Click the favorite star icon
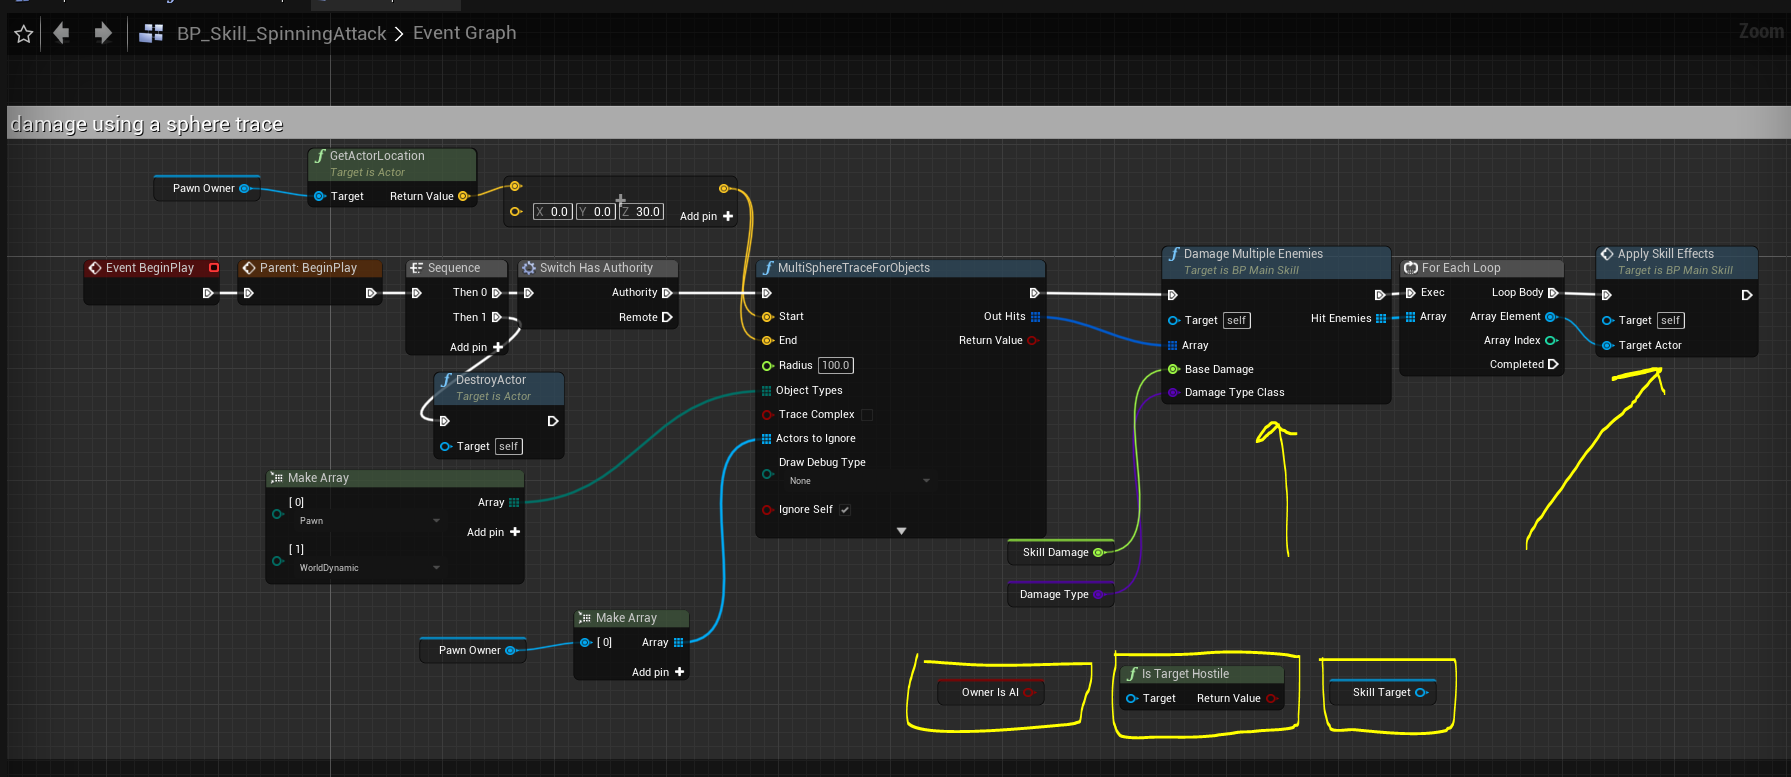 click(24, 35)
